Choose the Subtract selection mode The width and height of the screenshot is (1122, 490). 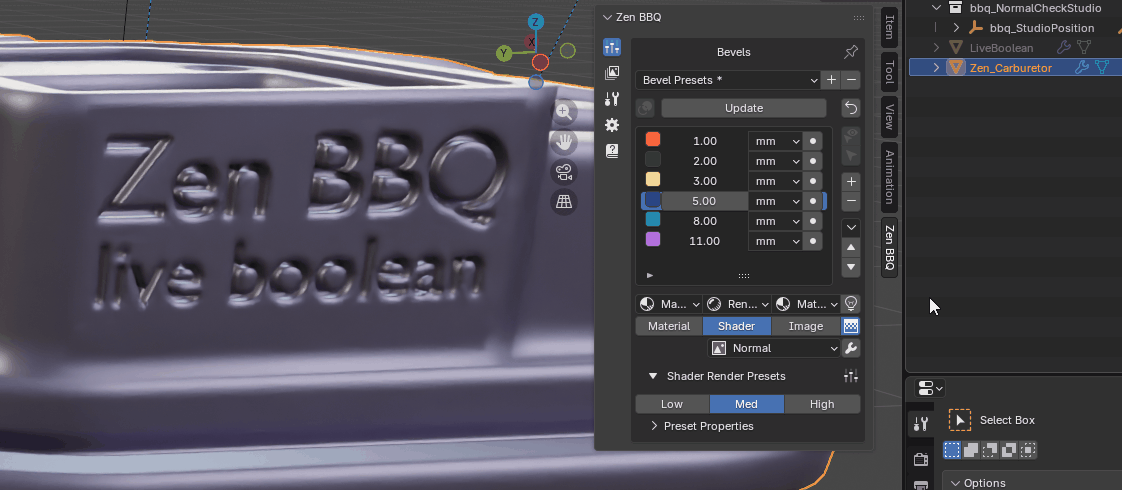point(990,450)
